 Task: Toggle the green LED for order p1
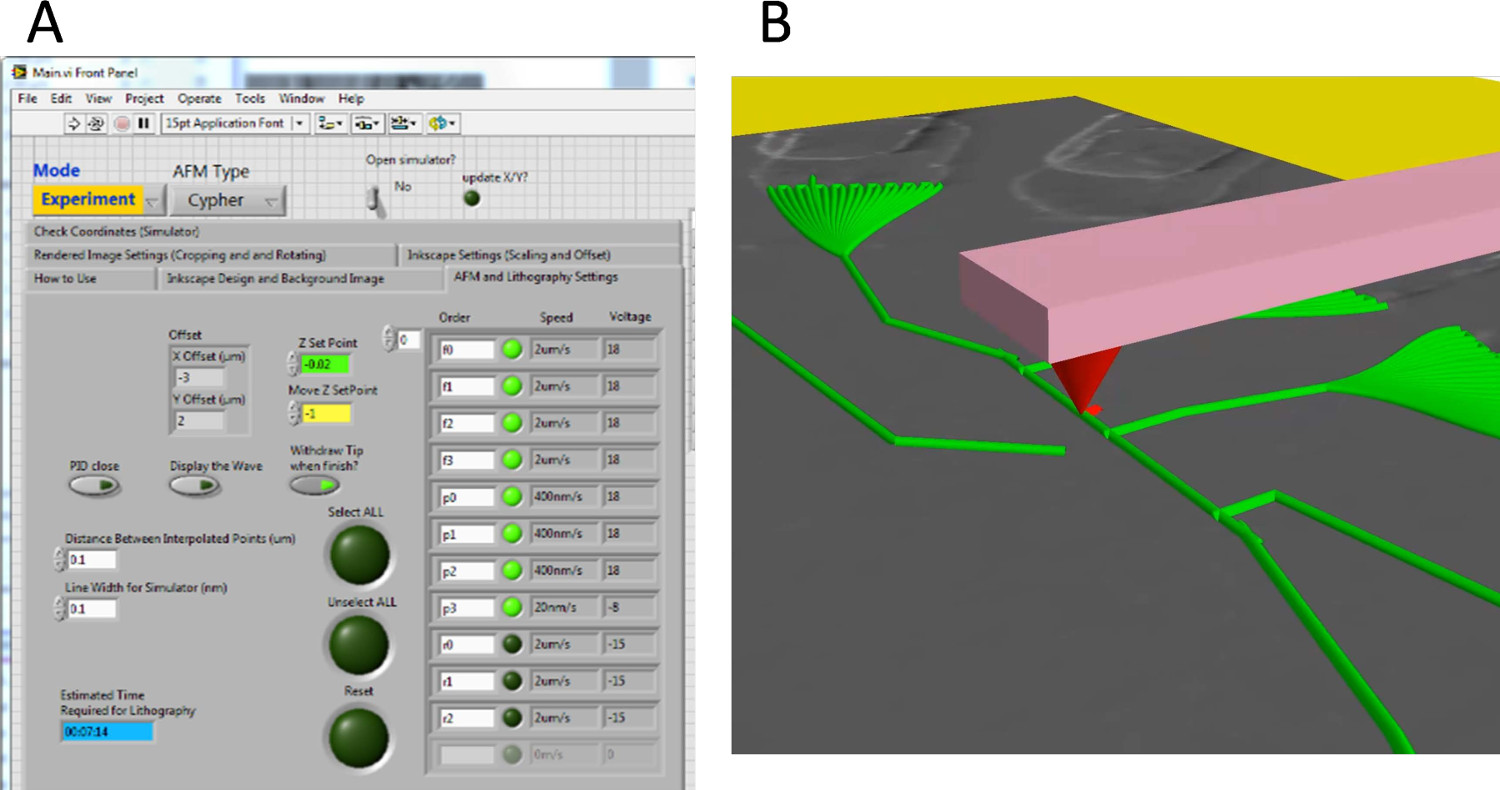tap(513, 534)
